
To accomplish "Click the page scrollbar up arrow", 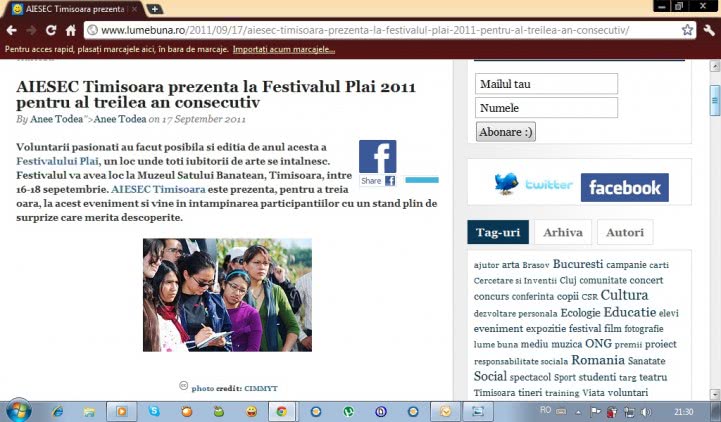I will coord(715,66).
